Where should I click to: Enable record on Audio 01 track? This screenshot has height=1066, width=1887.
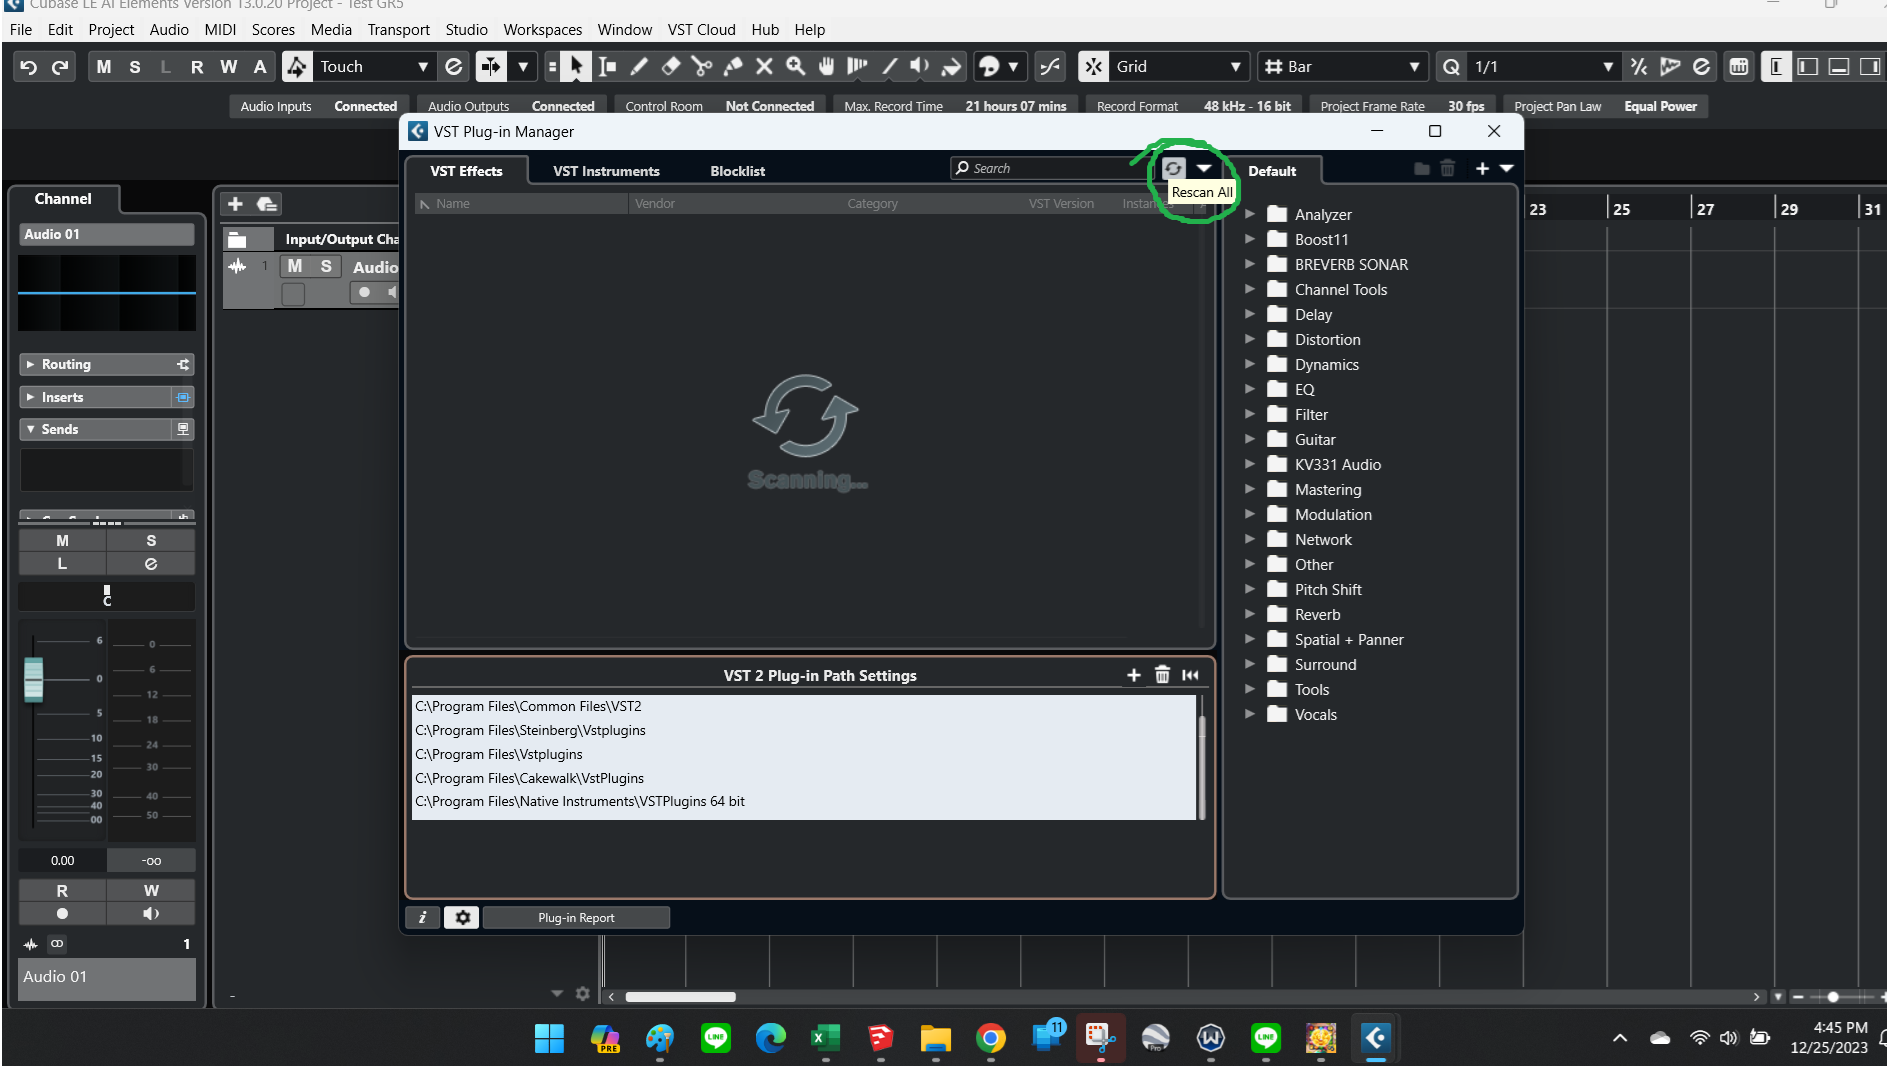pos(365,293)
